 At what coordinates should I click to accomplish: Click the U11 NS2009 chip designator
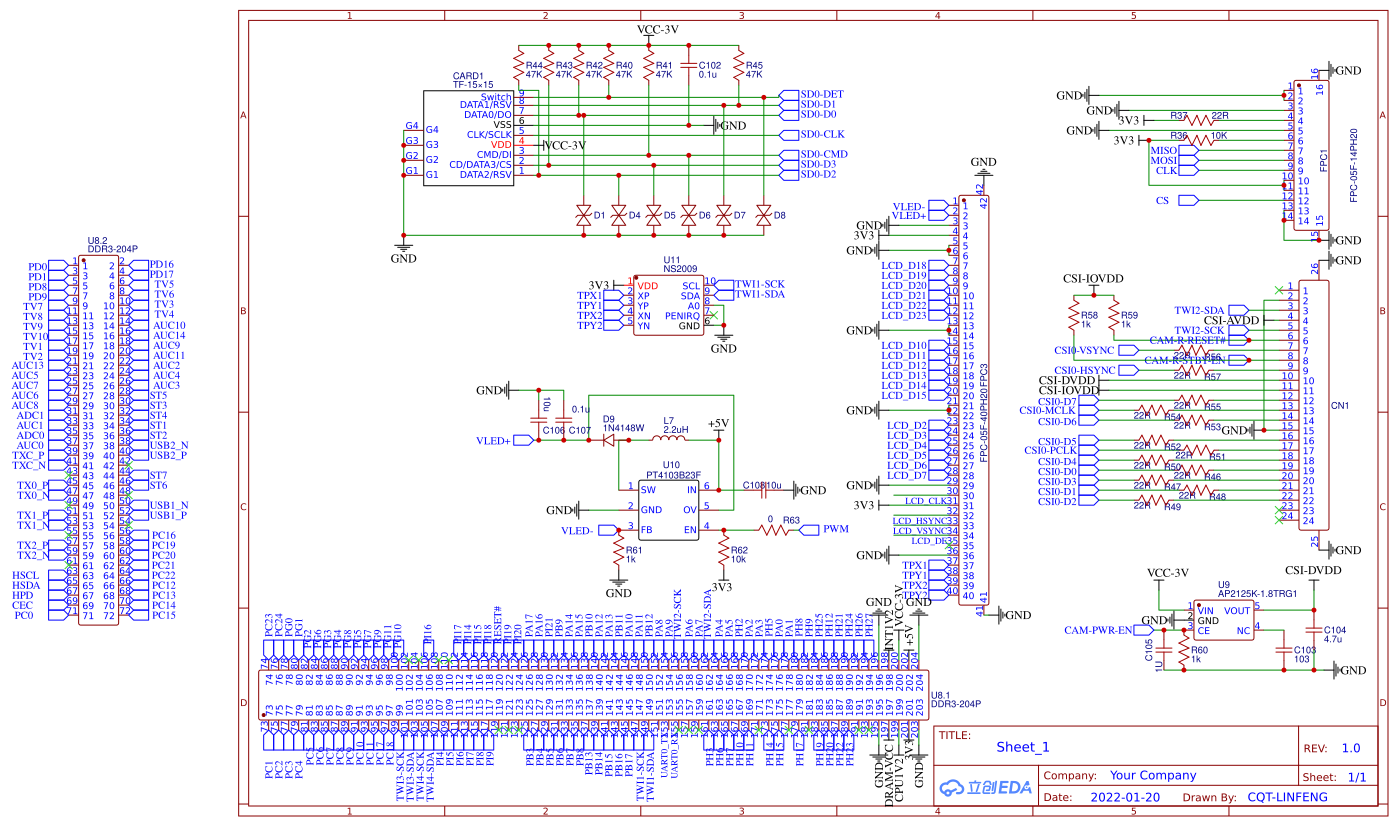(x=680, y=265)
